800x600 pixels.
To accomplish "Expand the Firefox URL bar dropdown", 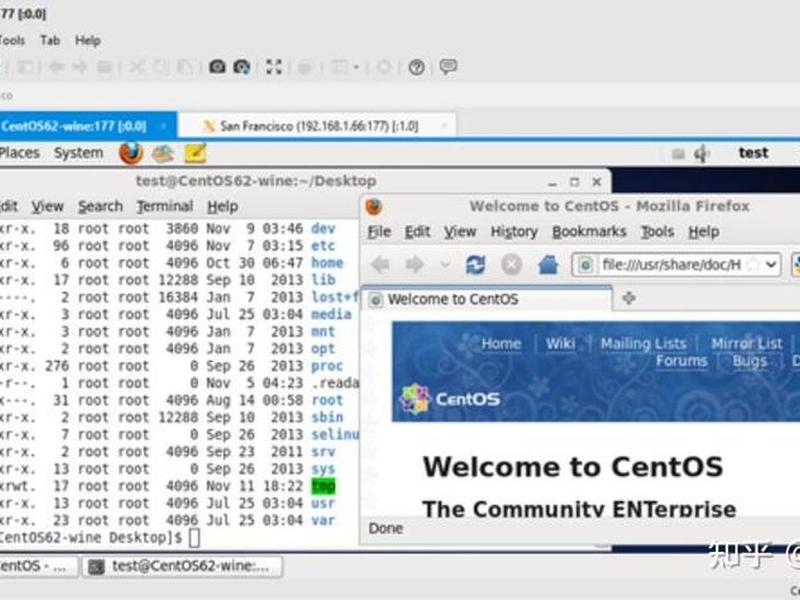I will [771, 265].
